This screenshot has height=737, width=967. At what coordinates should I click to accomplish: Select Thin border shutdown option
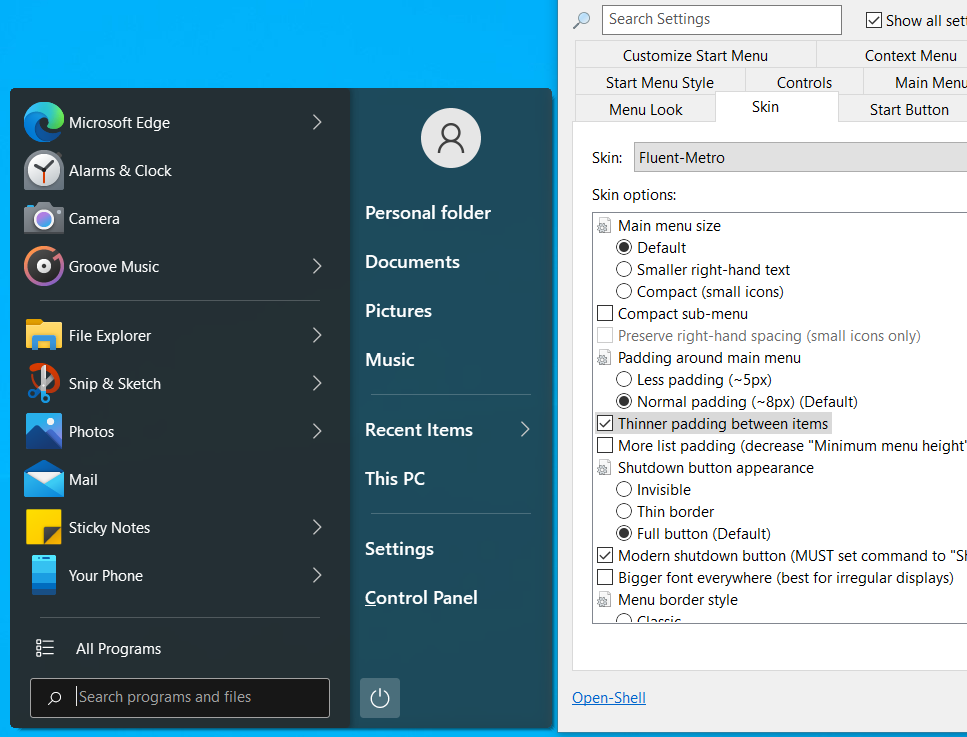click(x=624, y=511)
